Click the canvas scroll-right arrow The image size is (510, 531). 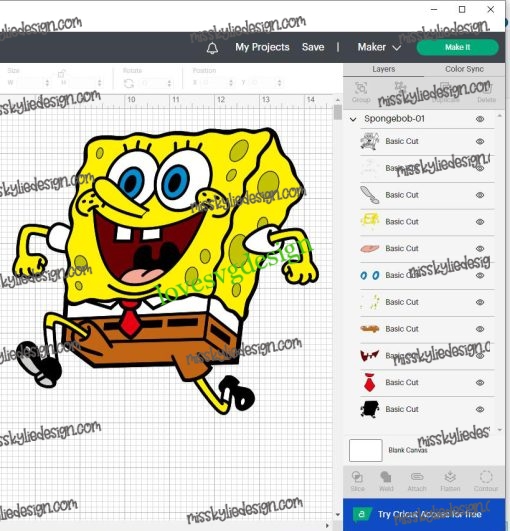point(327,526)
